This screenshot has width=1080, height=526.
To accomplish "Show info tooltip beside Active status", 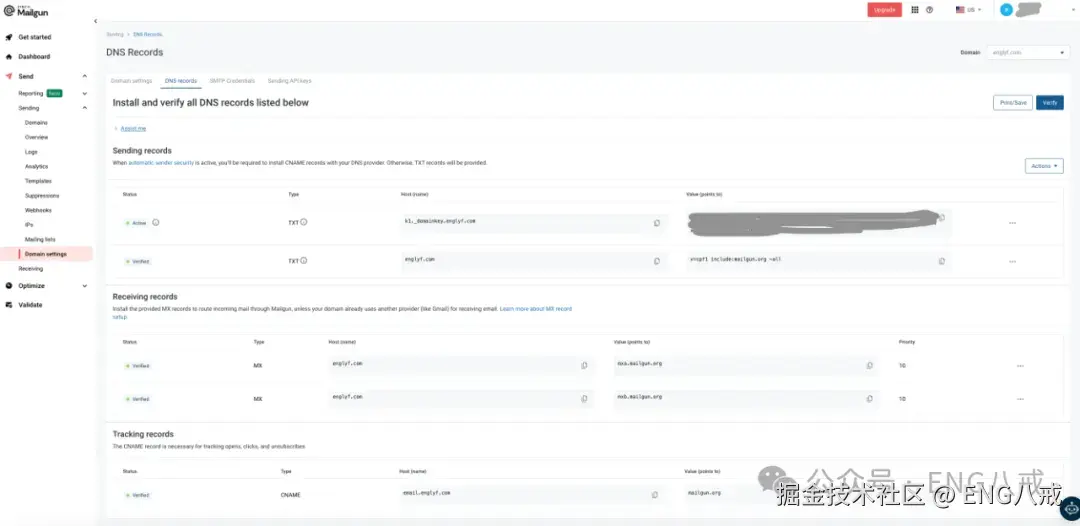I will coord(156,222).
